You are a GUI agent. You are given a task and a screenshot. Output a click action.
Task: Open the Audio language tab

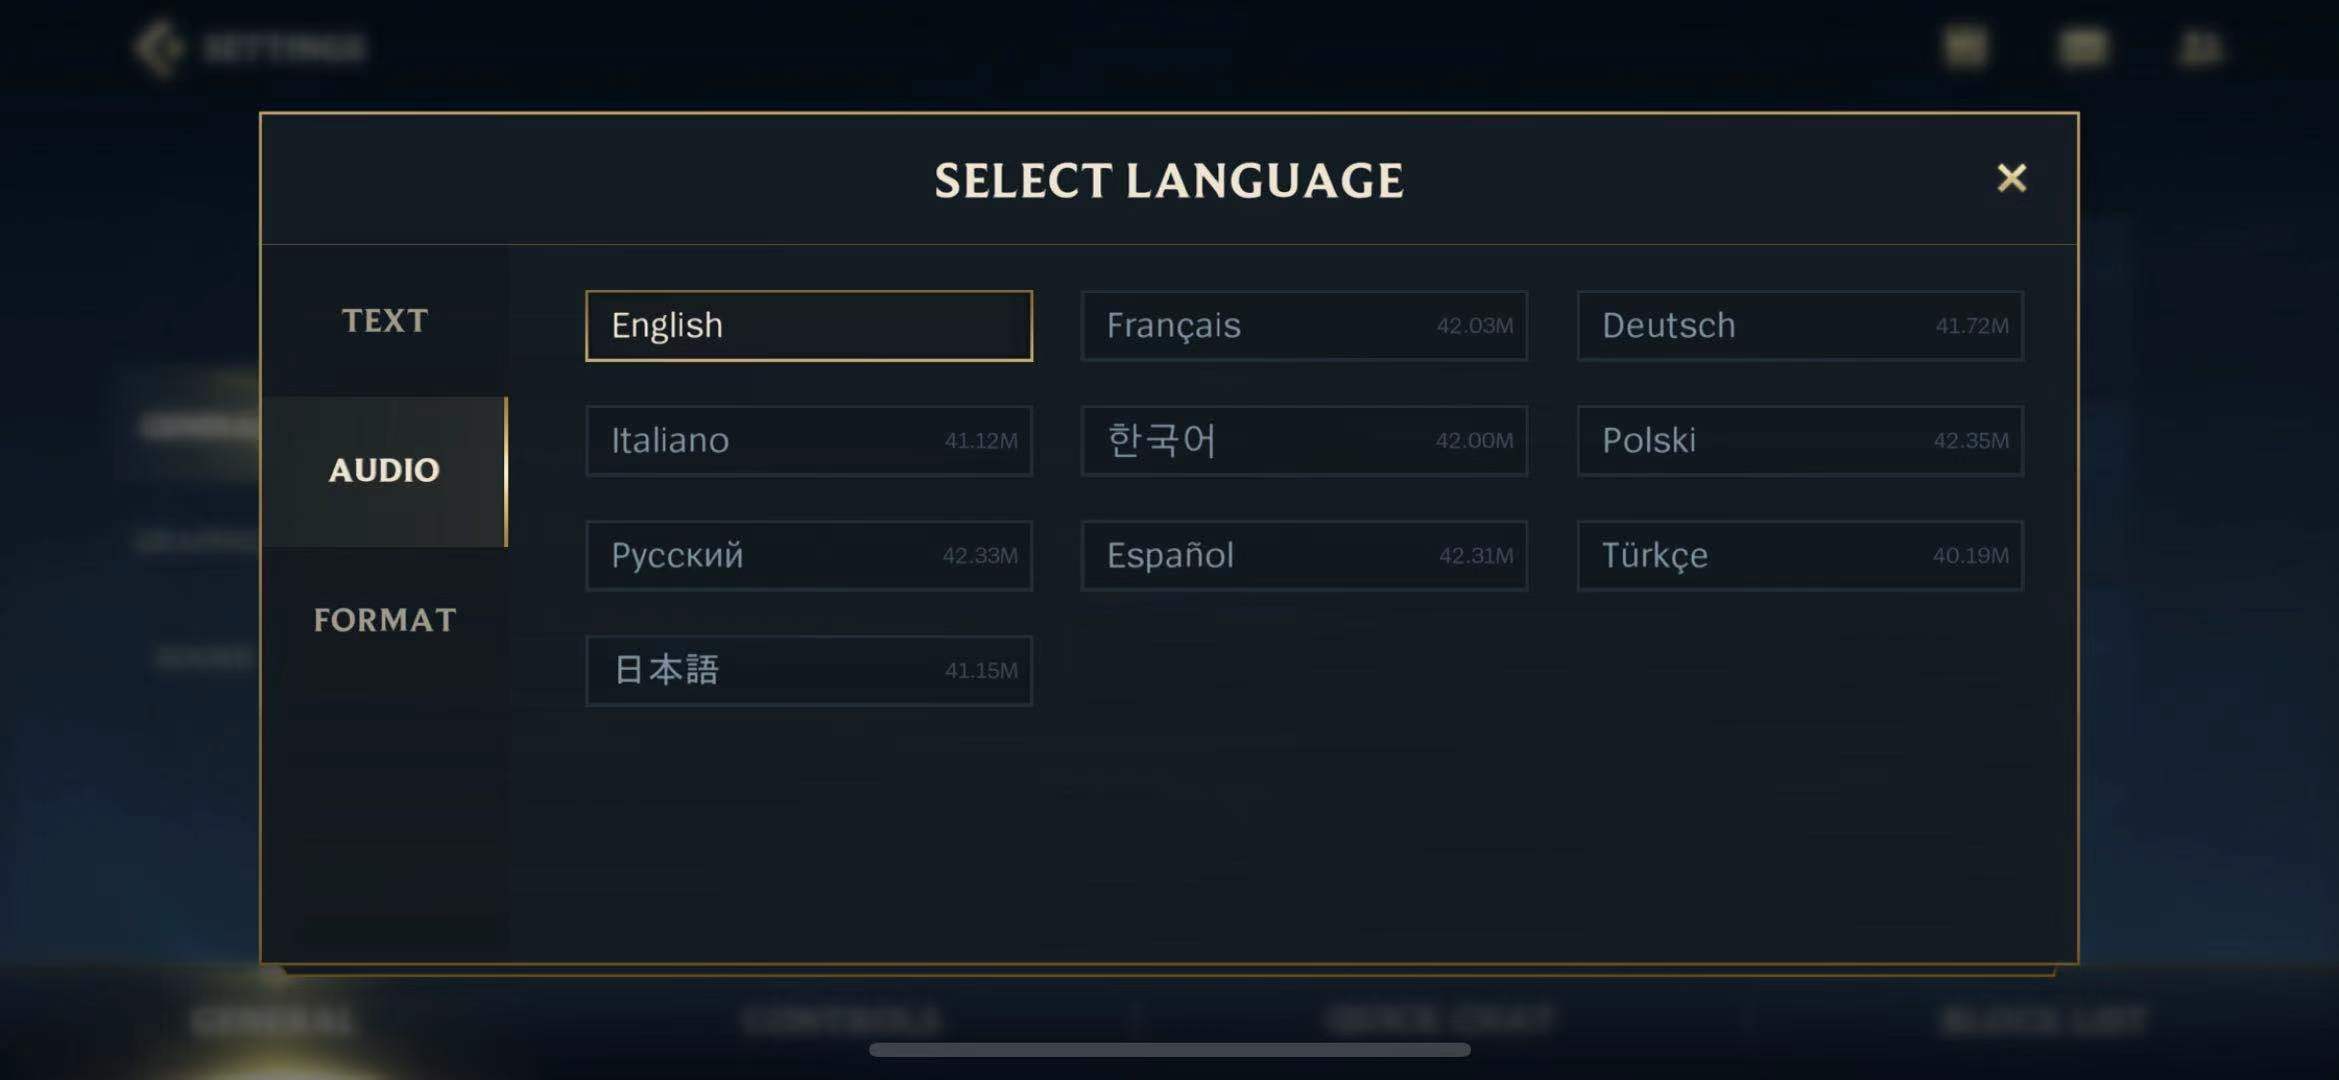[385, 470]
